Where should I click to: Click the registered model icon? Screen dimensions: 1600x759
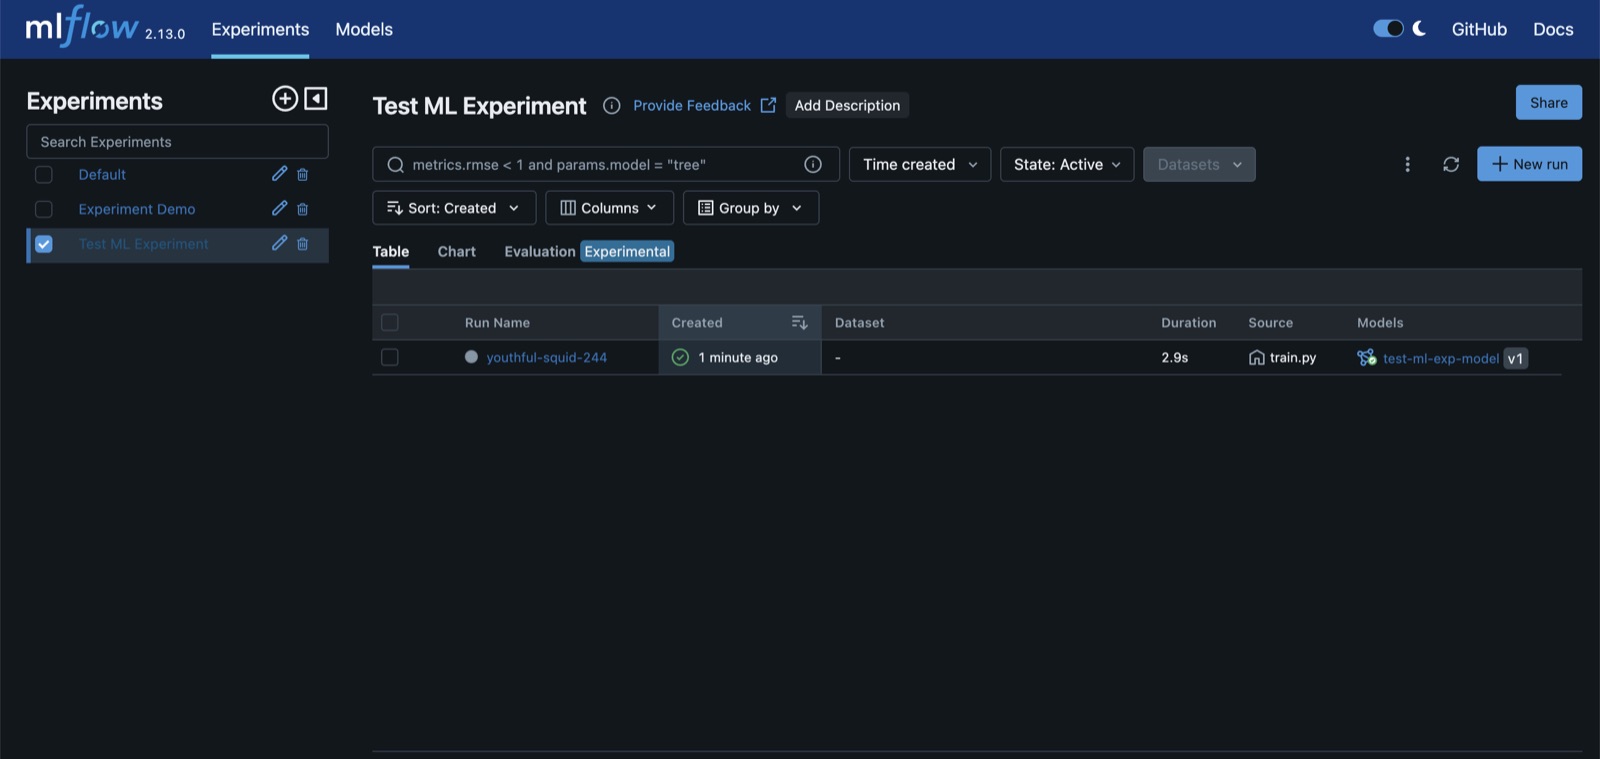tap(1366, 357)
